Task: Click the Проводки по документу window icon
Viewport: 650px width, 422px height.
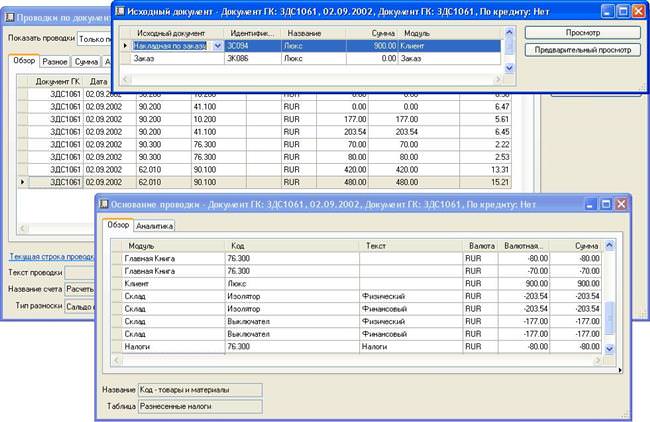Action: (9, 17)
